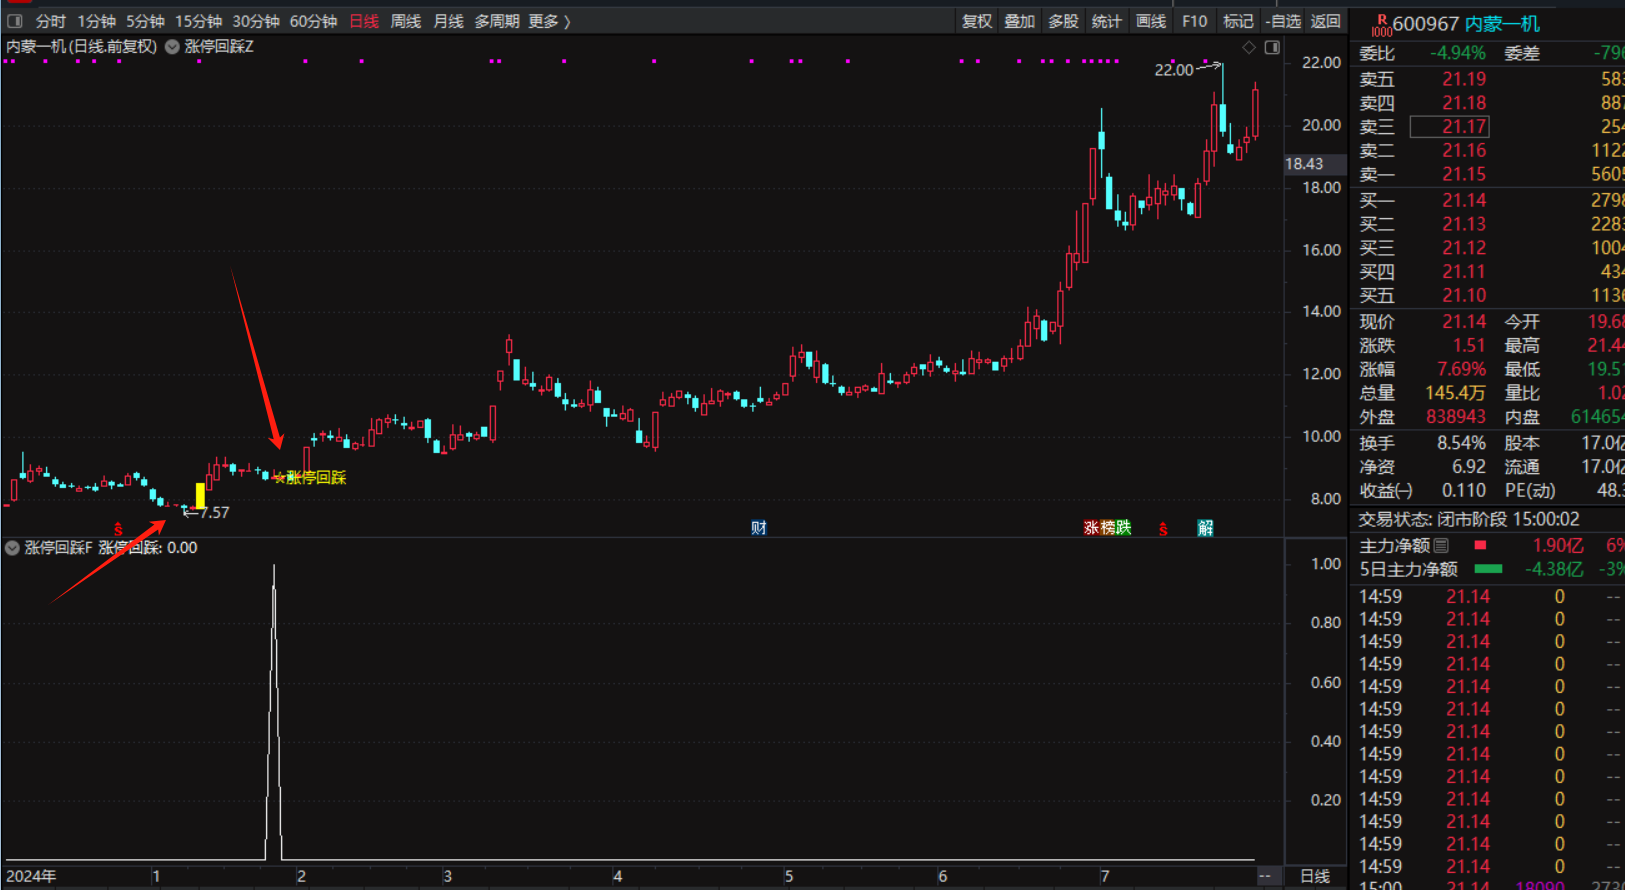Toggle the left sidebar panel icon
The height and width of the screenshot is (890, 1625).
point(14,21)
